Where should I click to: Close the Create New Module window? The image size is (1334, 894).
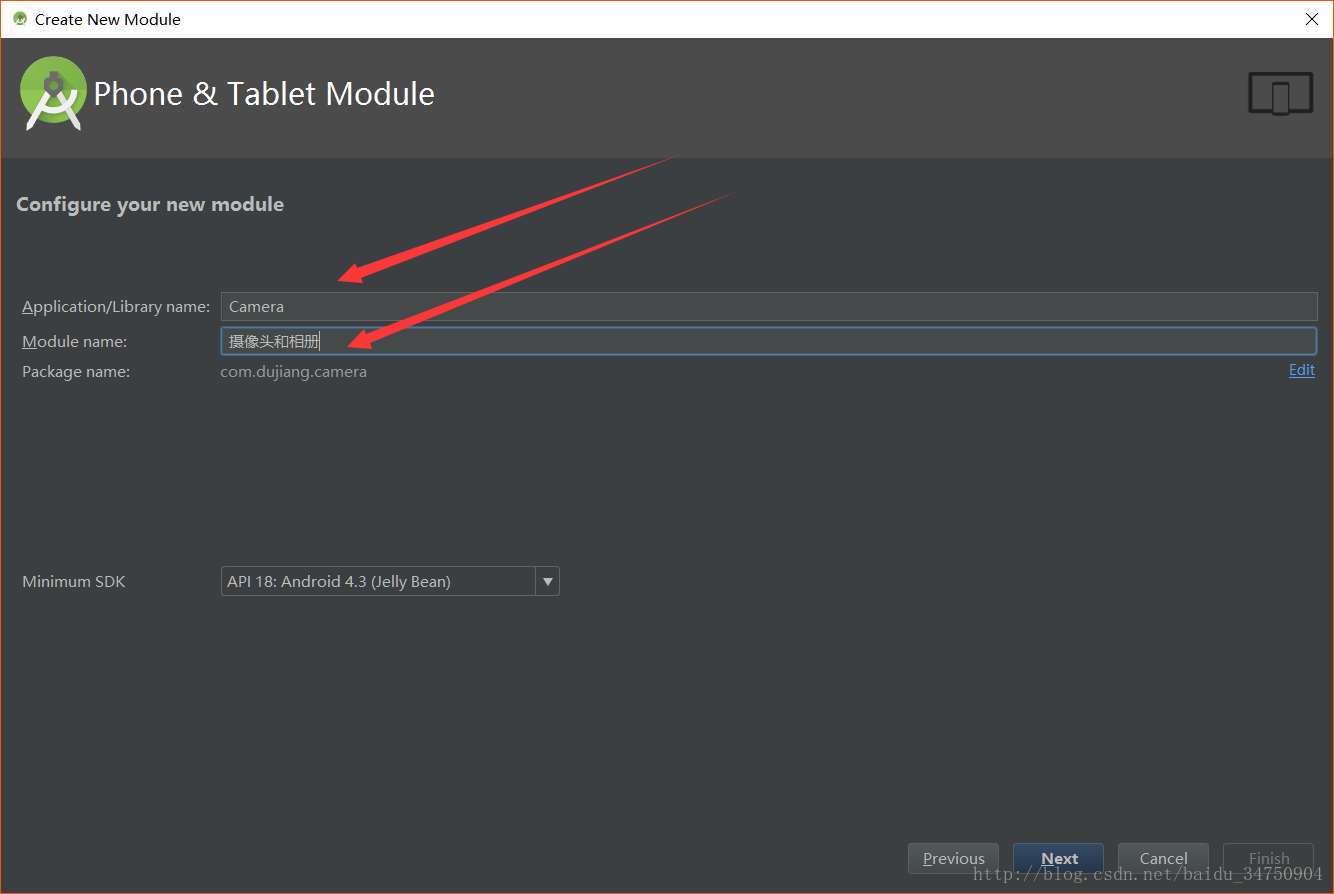pyautogui.click(x=1312, y=19)
